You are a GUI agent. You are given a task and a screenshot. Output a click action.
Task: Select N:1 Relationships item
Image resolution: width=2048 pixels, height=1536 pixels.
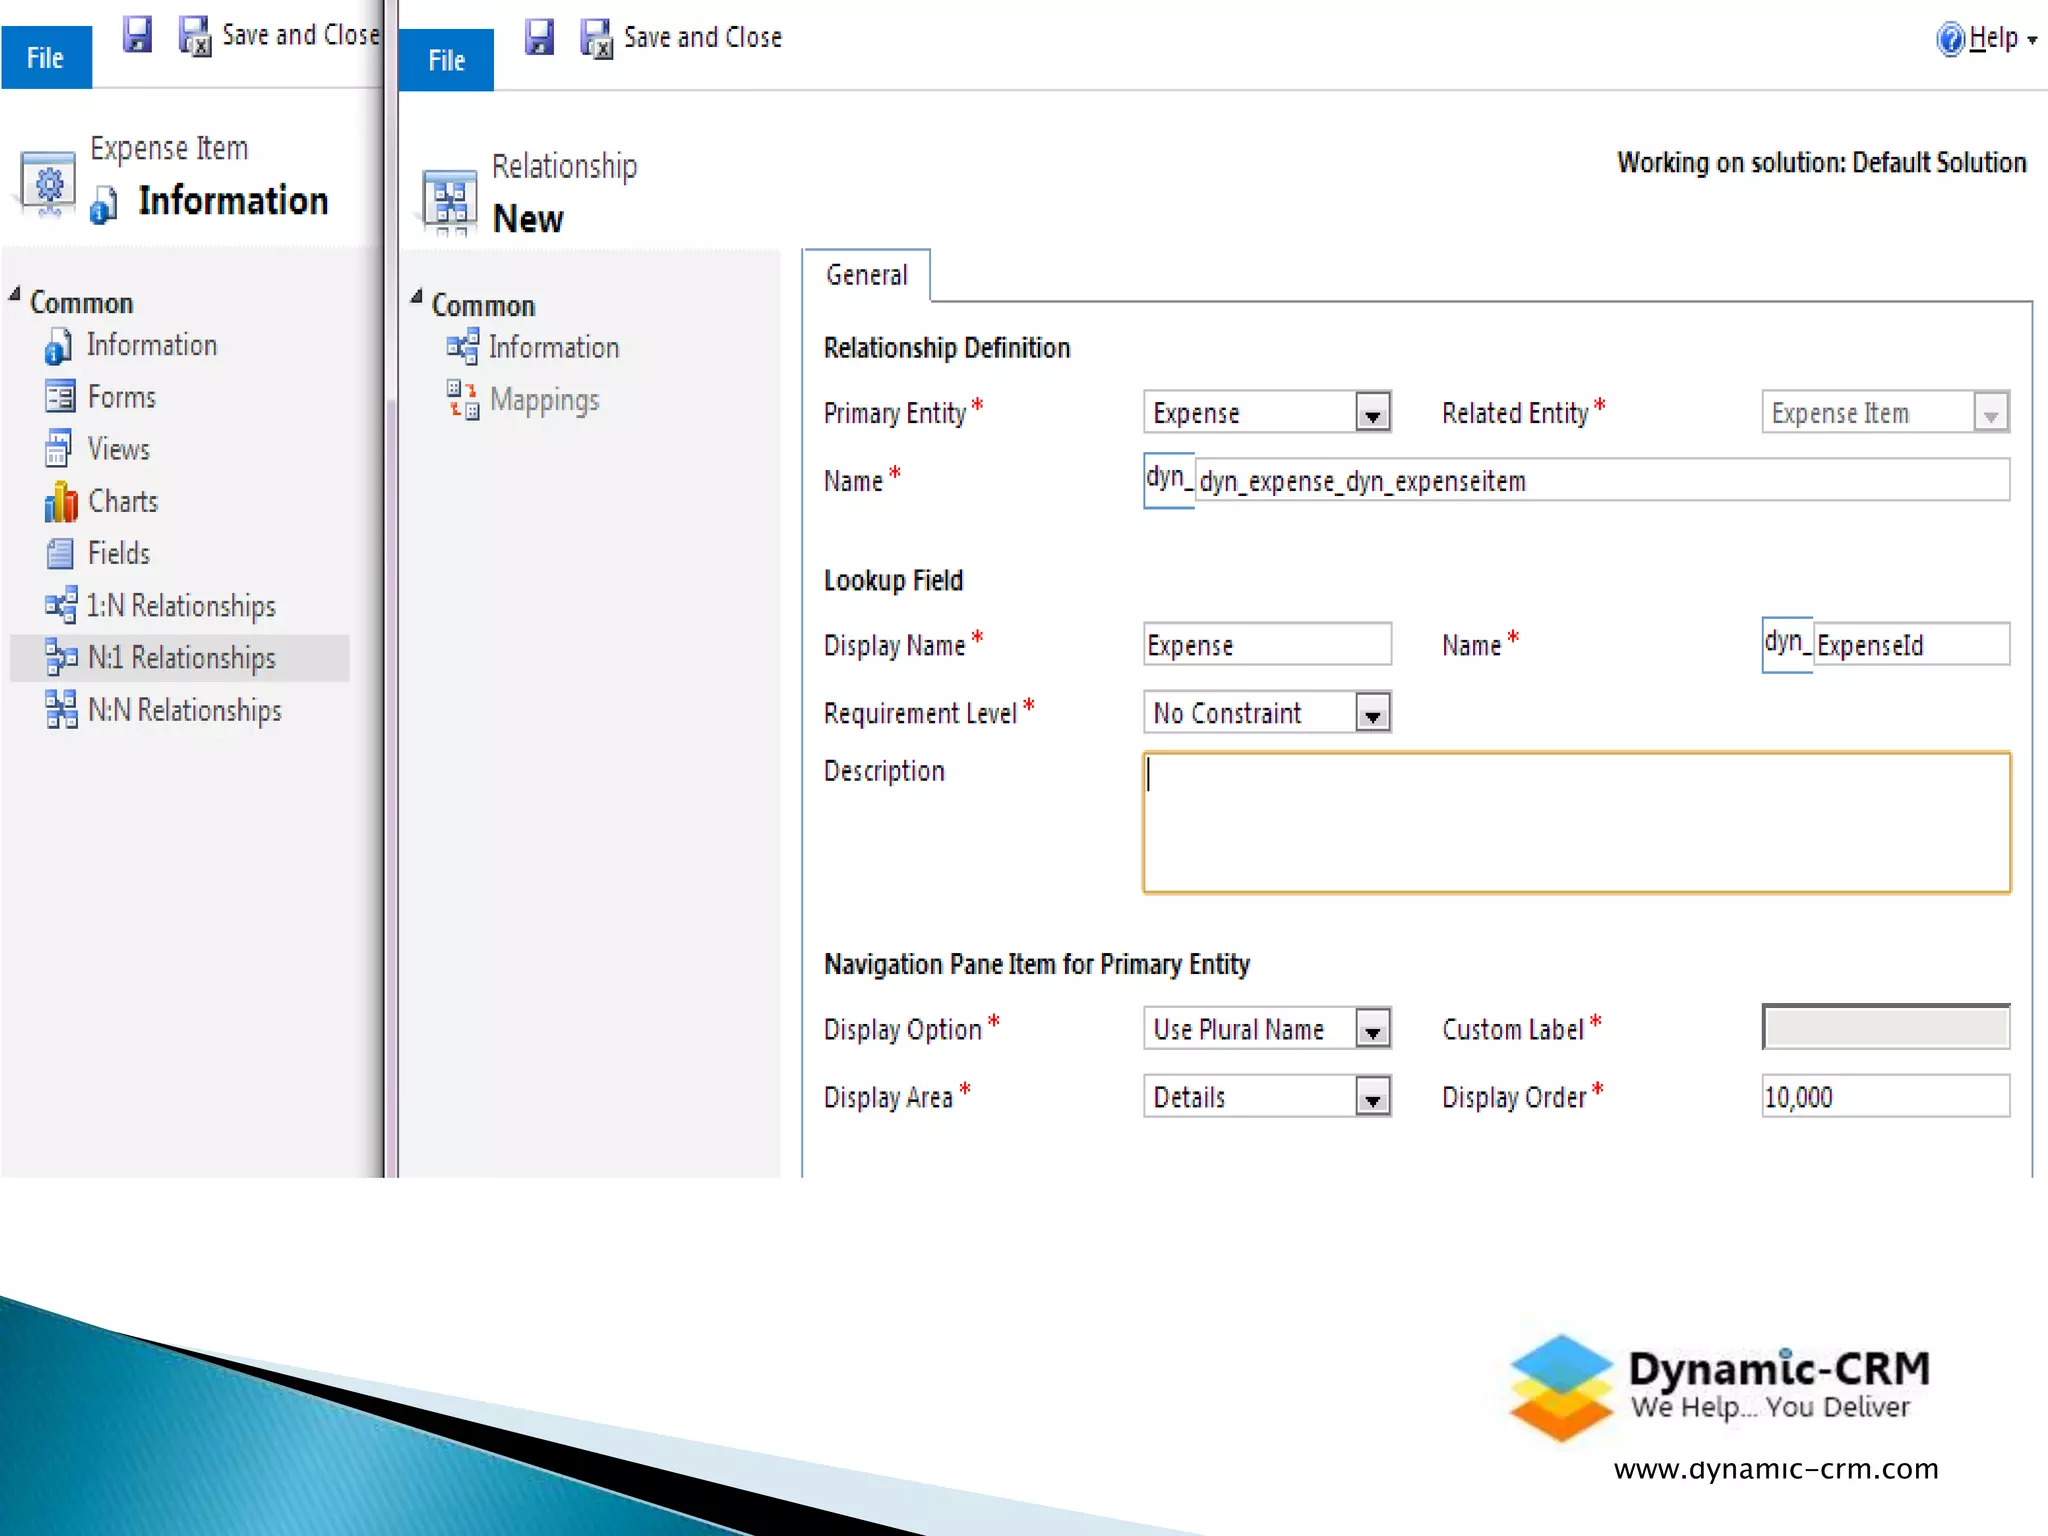182,657
